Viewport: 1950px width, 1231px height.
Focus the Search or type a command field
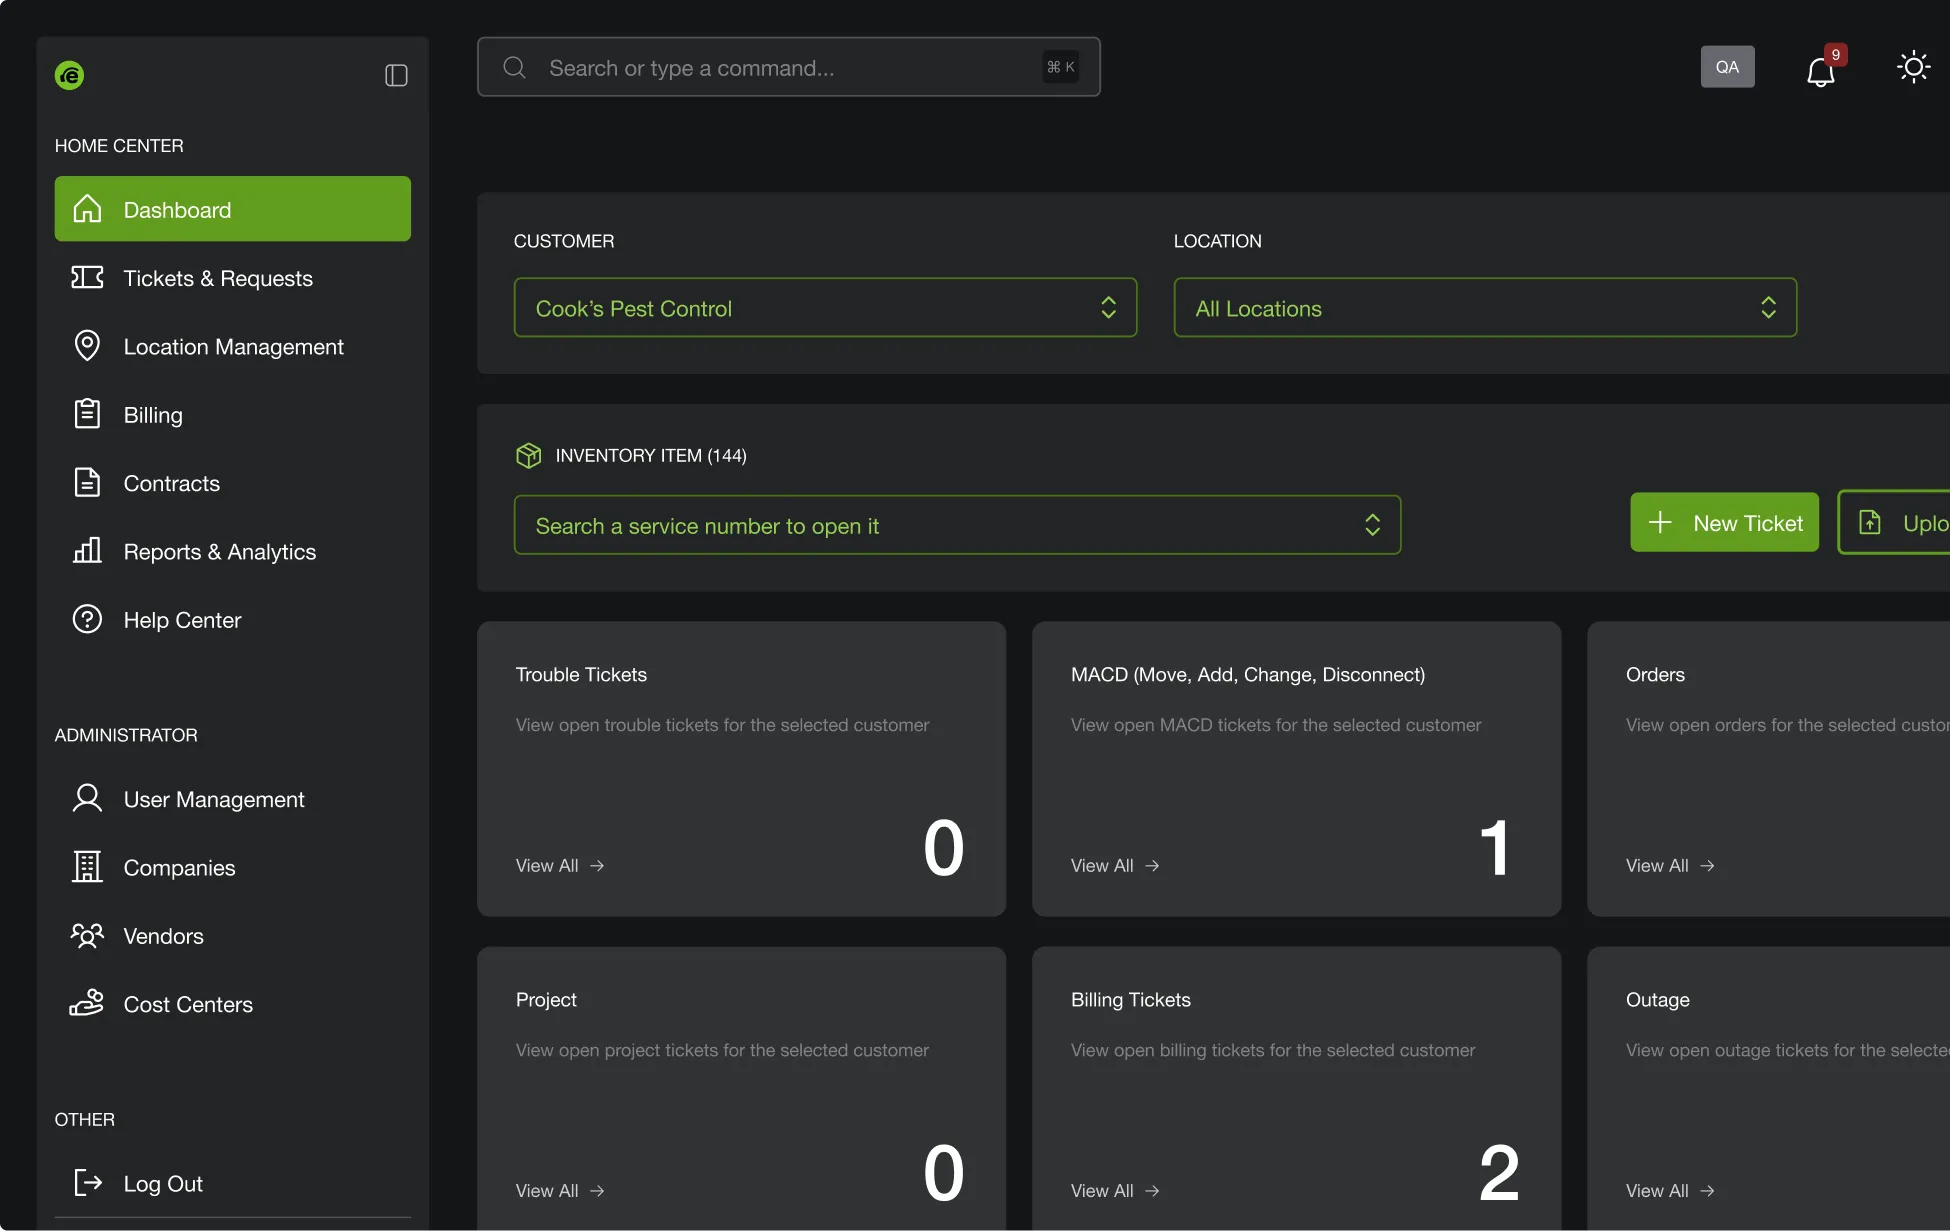pos(789,67)
